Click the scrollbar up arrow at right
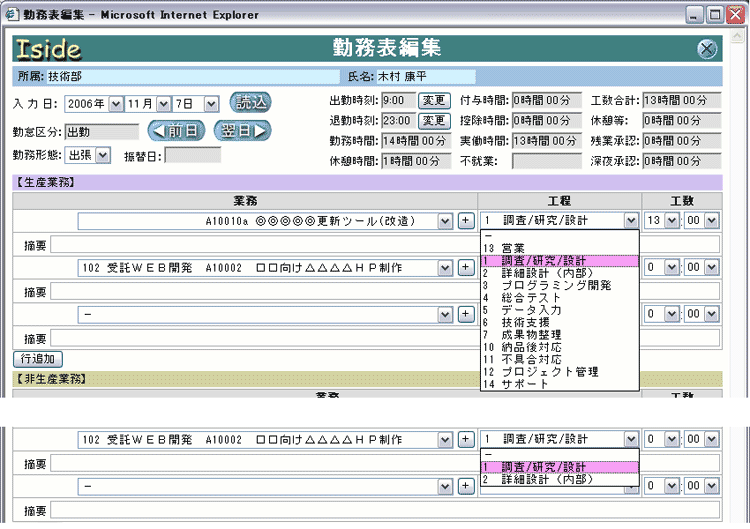This screenshot has height=529, width=750. click(x=737, y=37)
